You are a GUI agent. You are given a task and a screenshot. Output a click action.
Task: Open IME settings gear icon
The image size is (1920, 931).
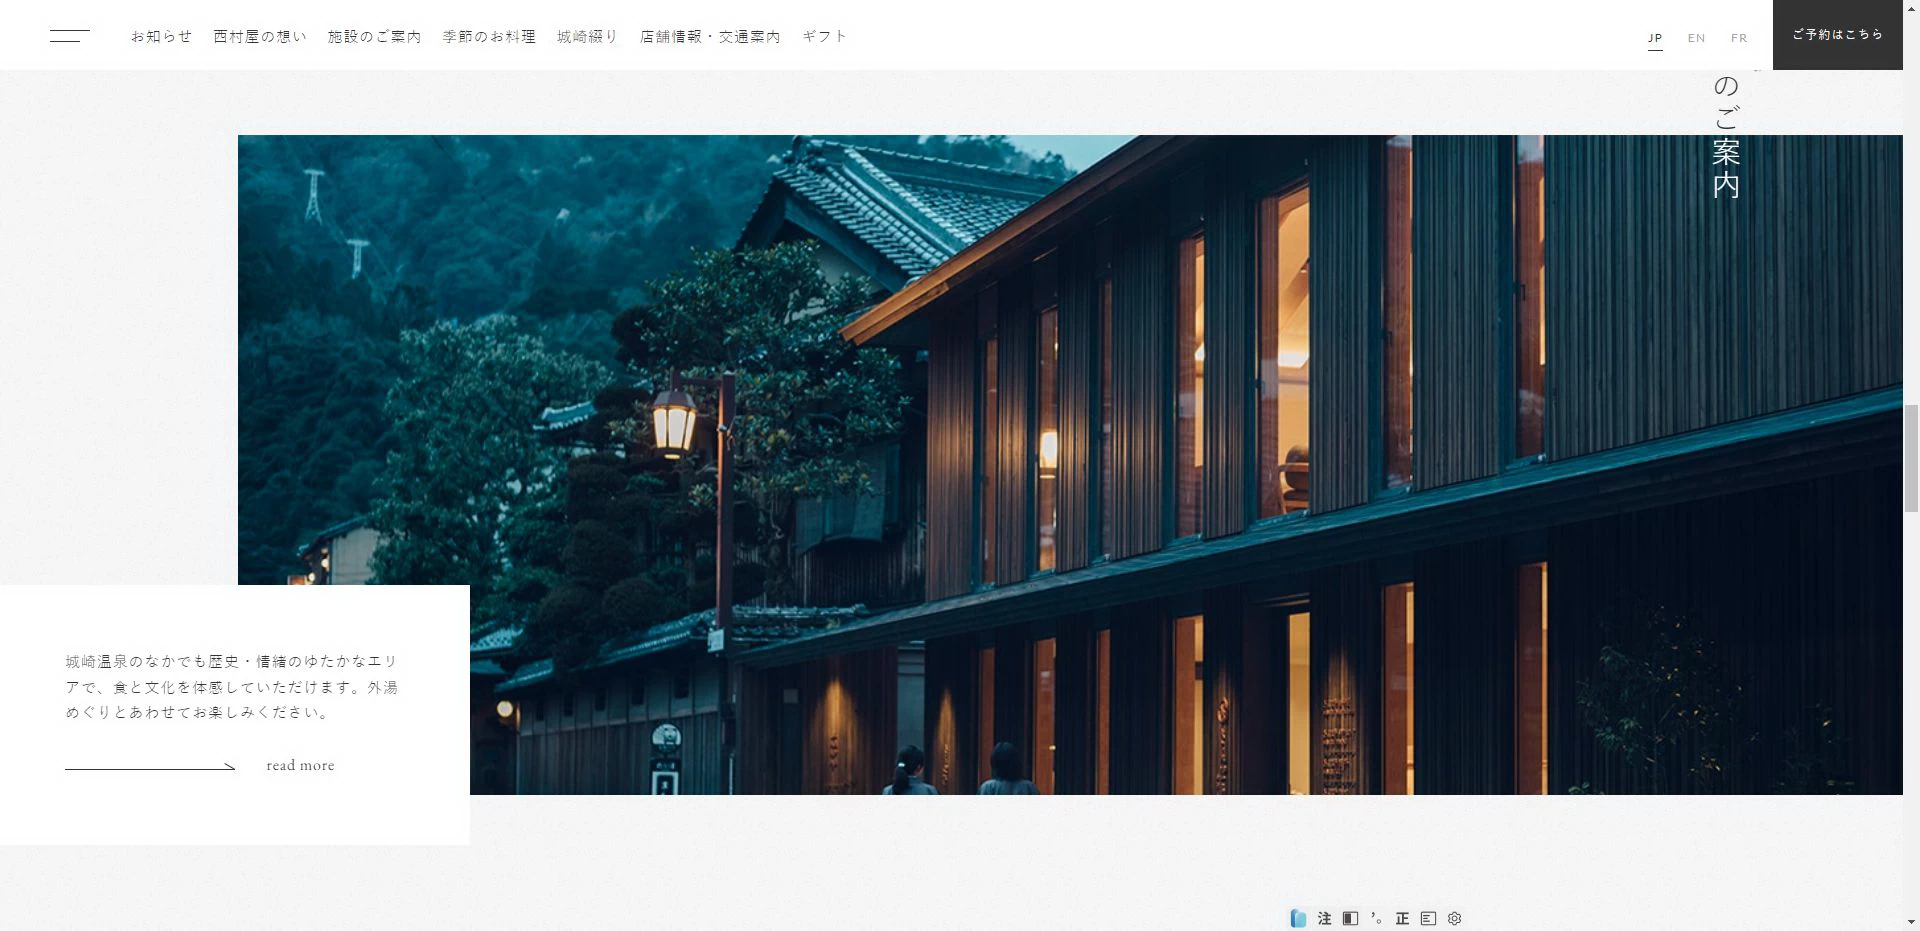coord(1455,918)
